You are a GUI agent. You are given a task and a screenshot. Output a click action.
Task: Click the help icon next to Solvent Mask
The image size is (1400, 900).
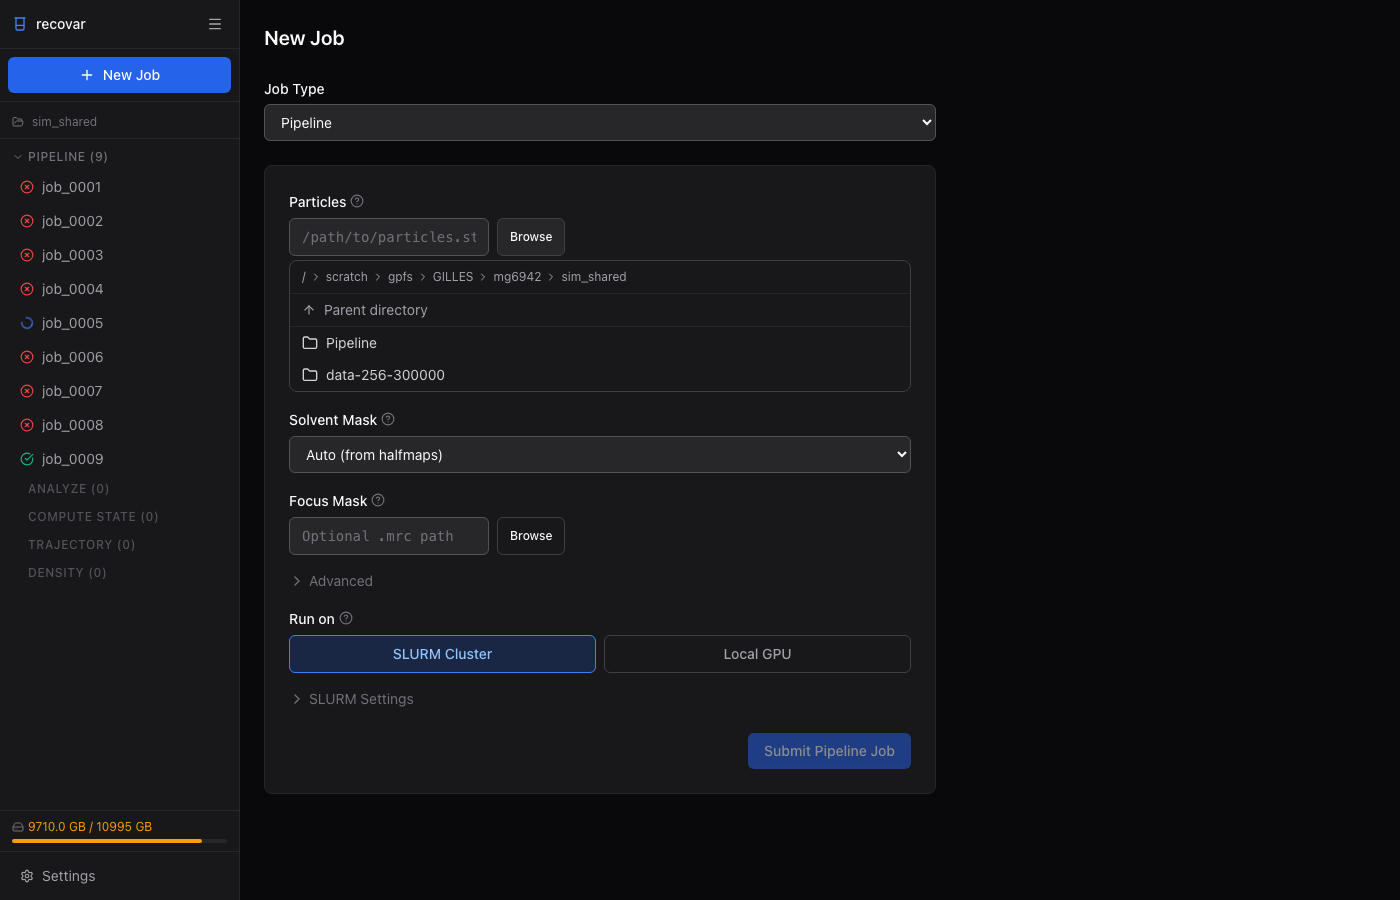[388, 419]
